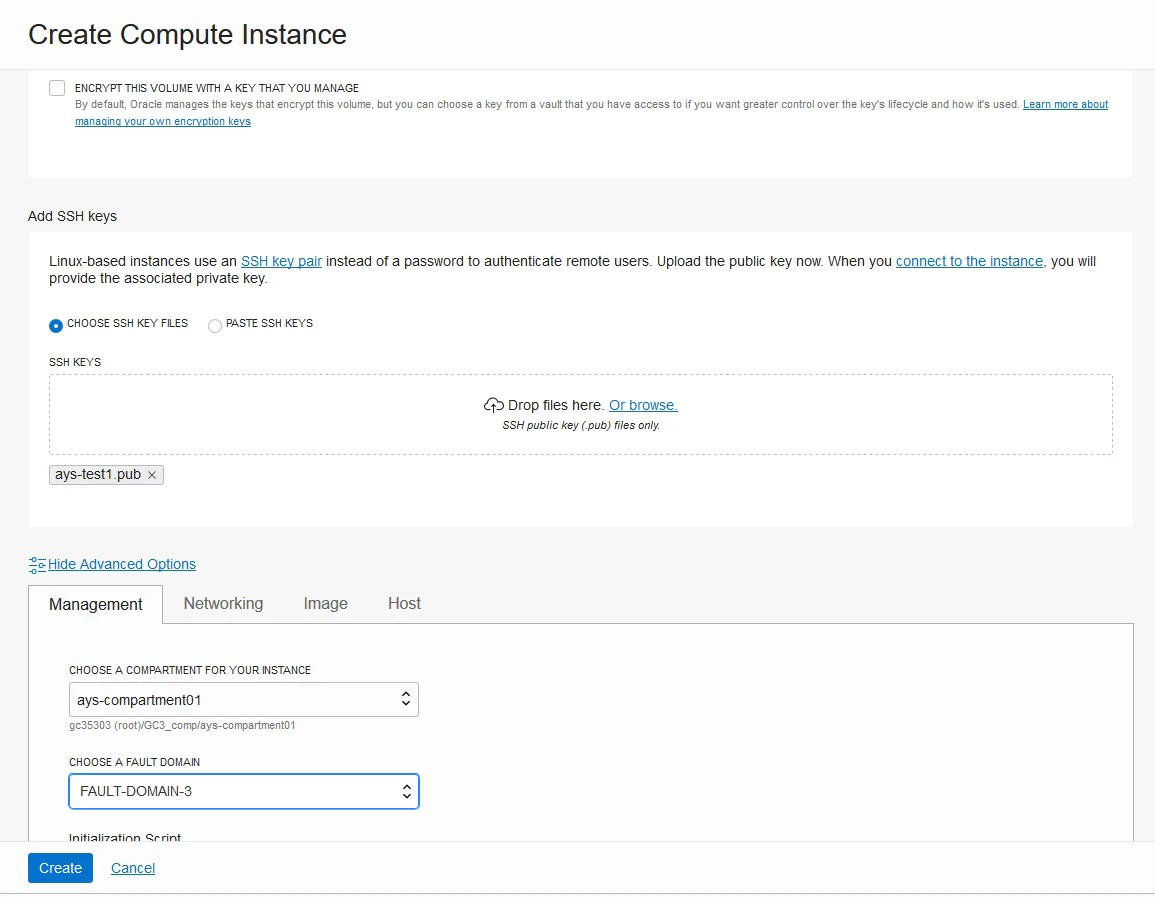Enable encrypting volume with your own key

57,88
